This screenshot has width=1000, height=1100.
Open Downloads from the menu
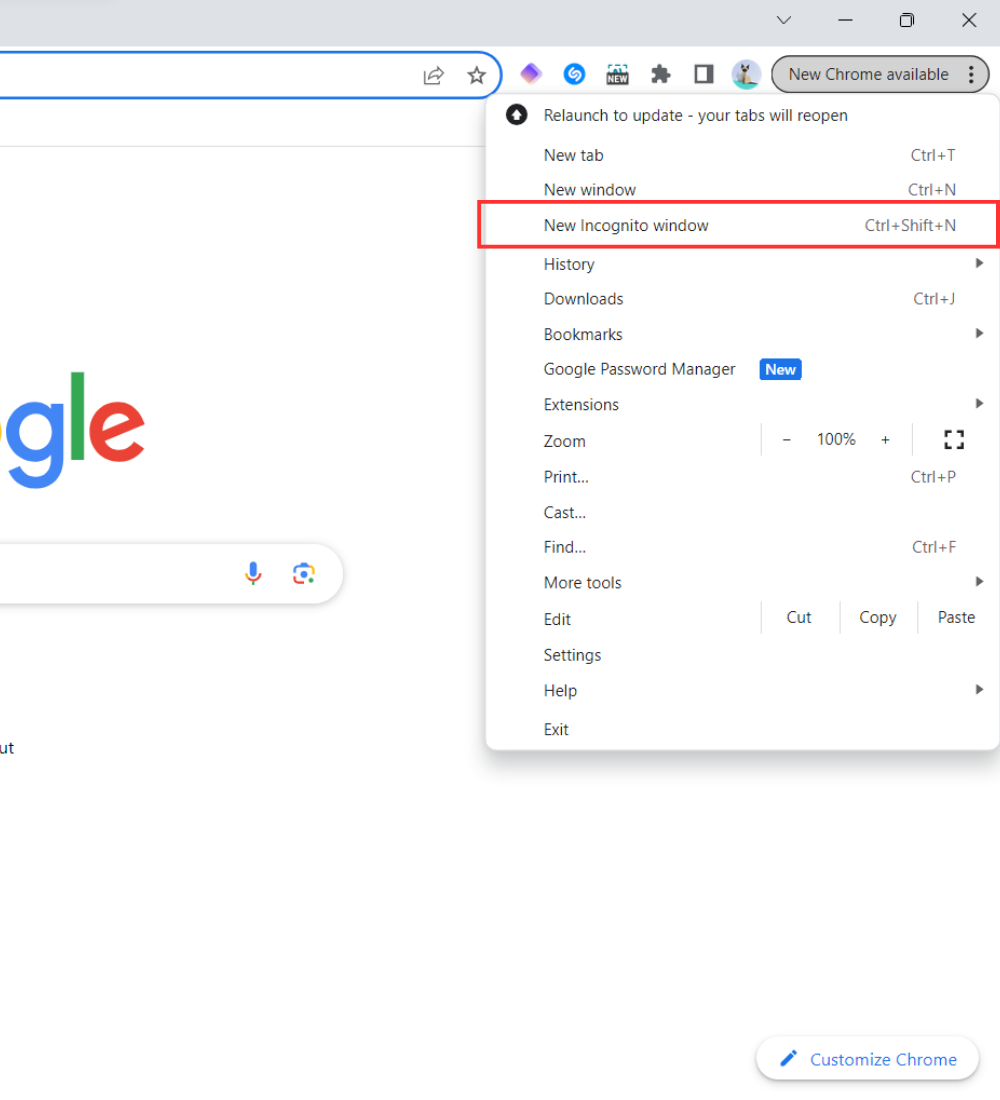point(742,299)
